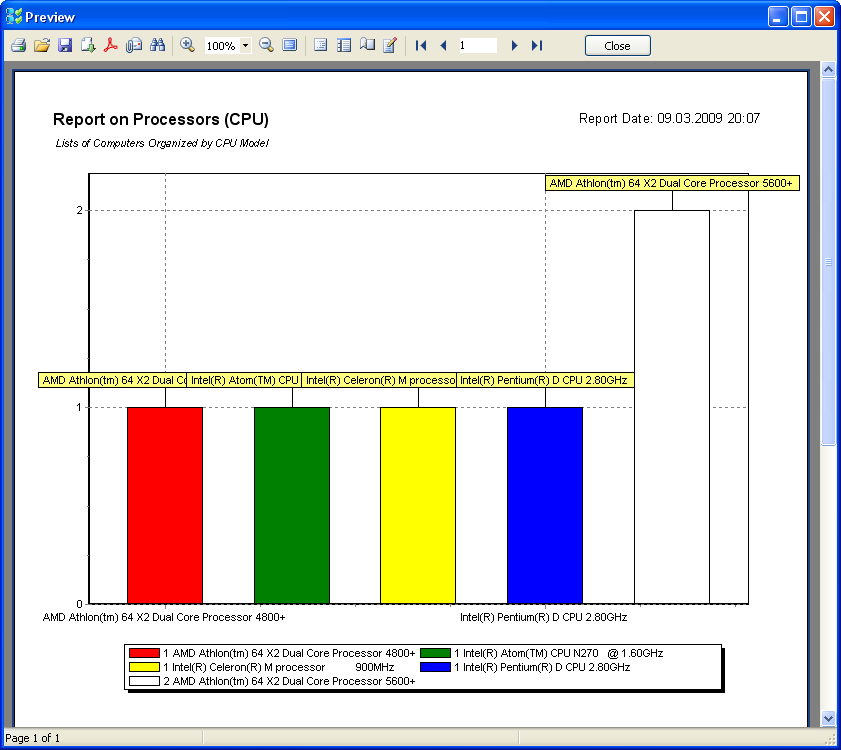
Task: Open page settings book icon
Action: [x=367, y=46]
